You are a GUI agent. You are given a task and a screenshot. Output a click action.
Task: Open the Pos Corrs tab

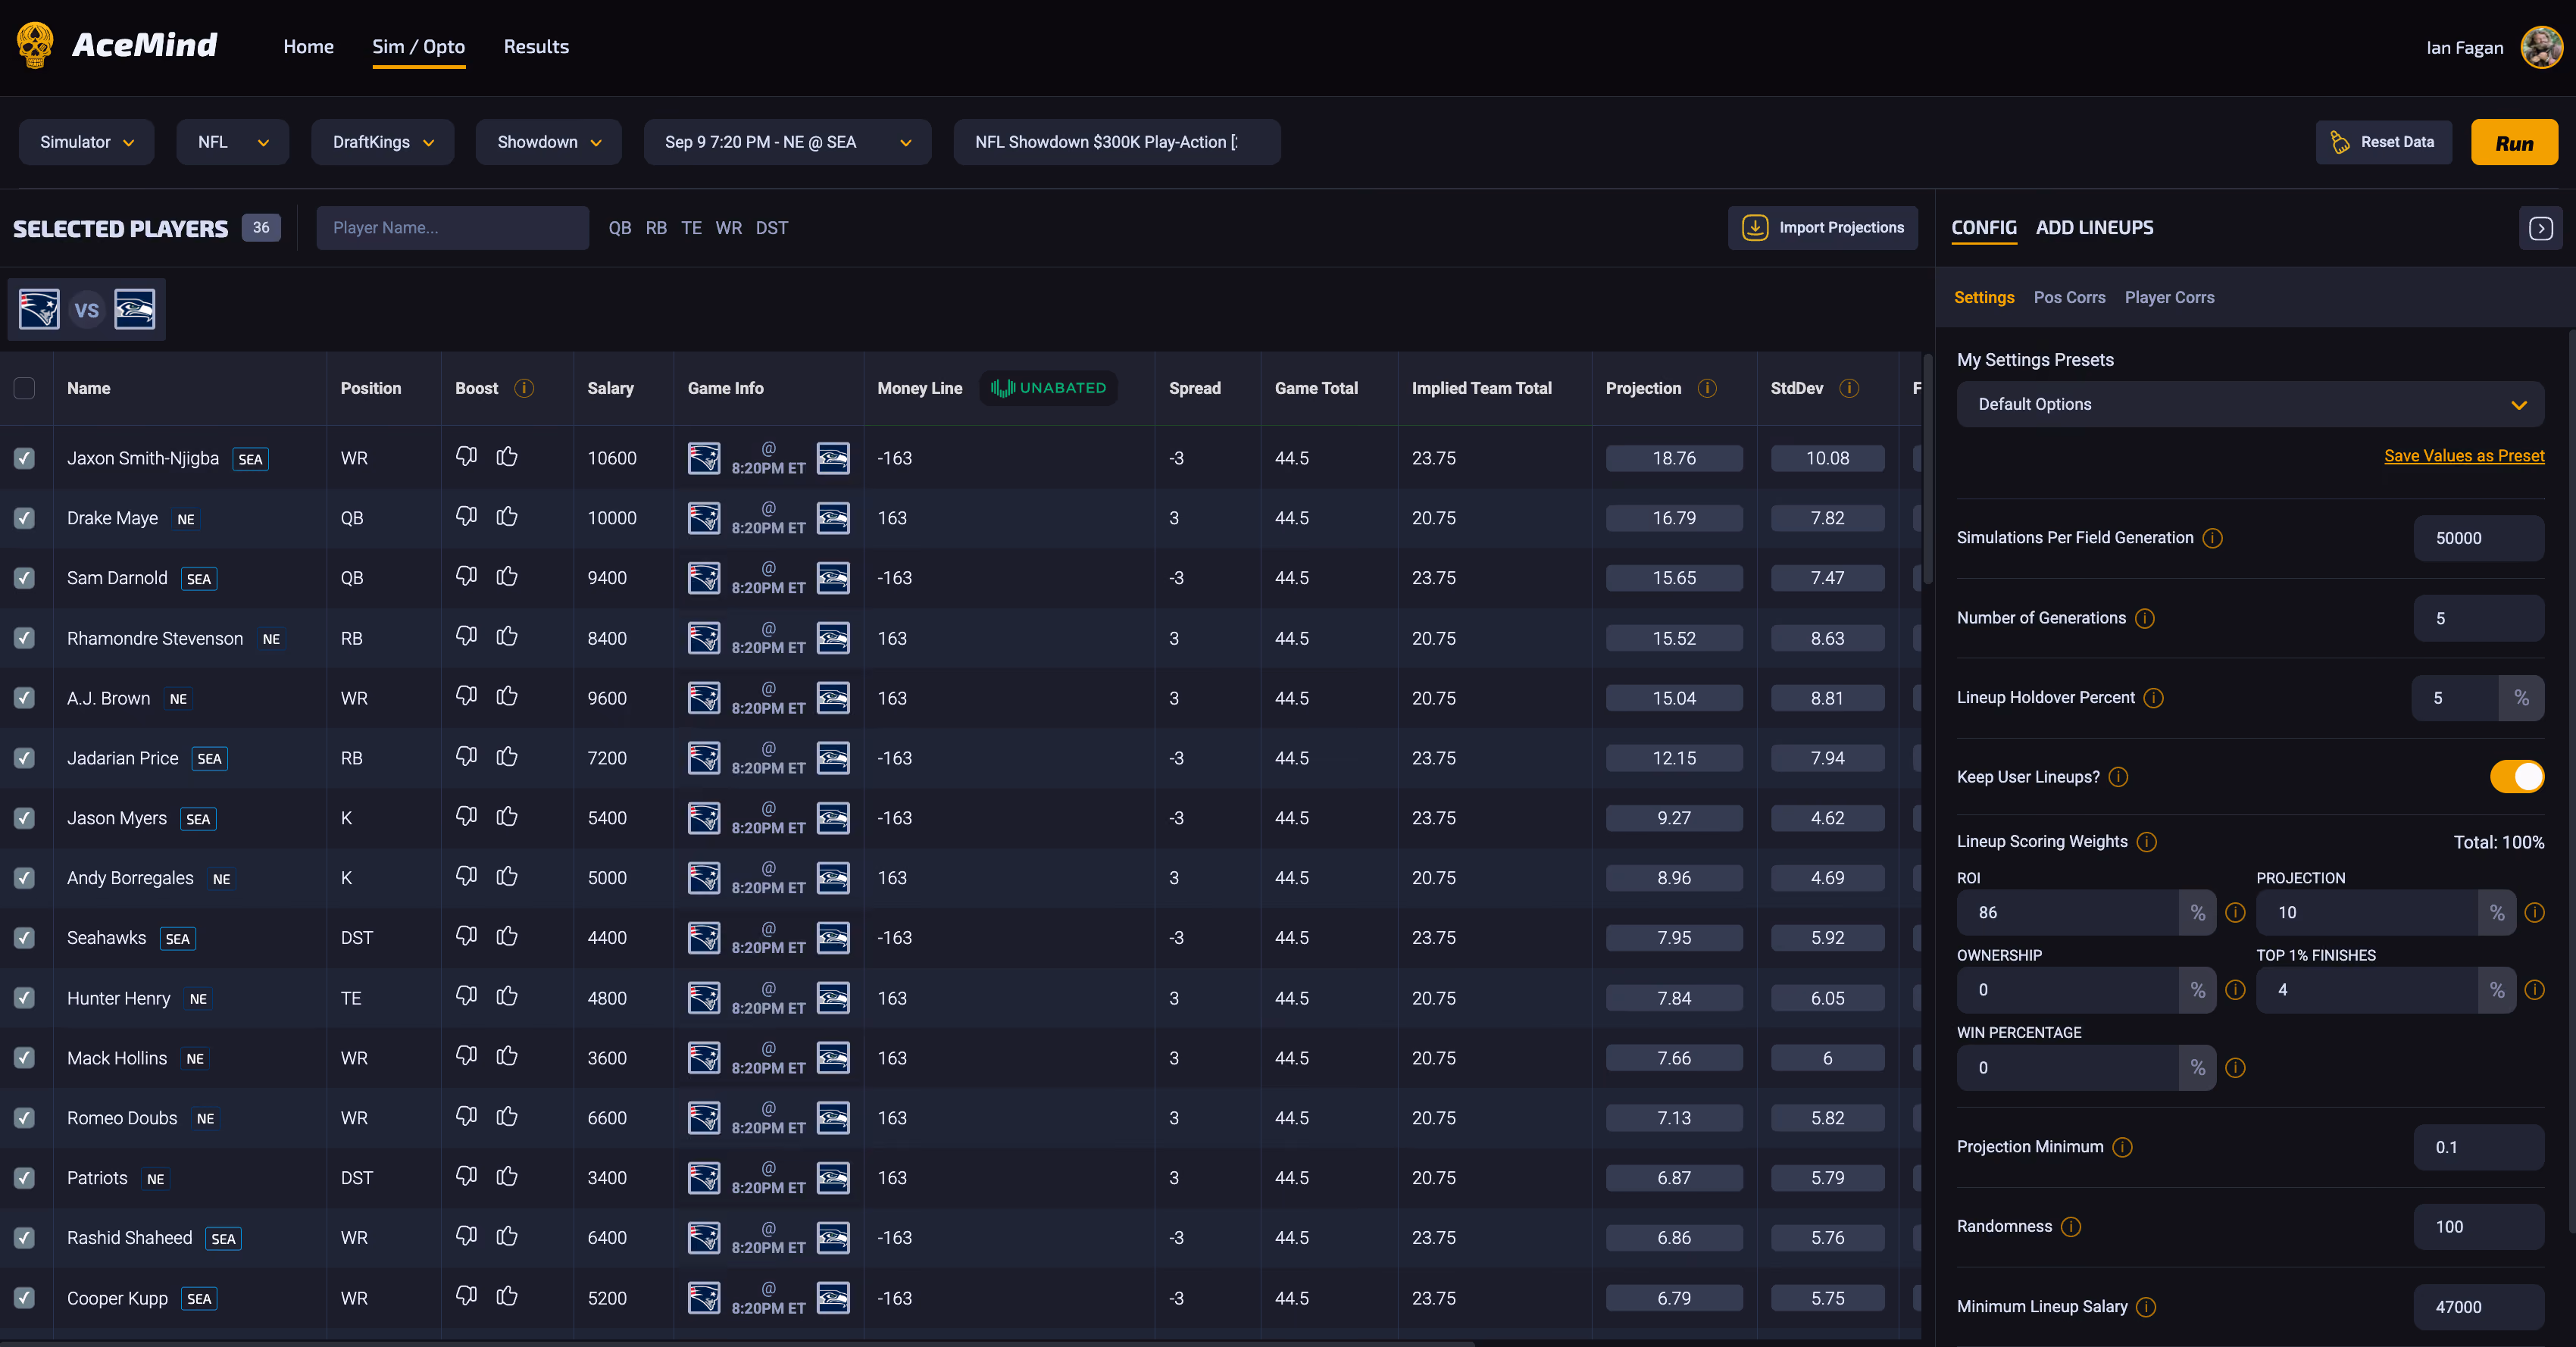click(x=2069, y=297)
